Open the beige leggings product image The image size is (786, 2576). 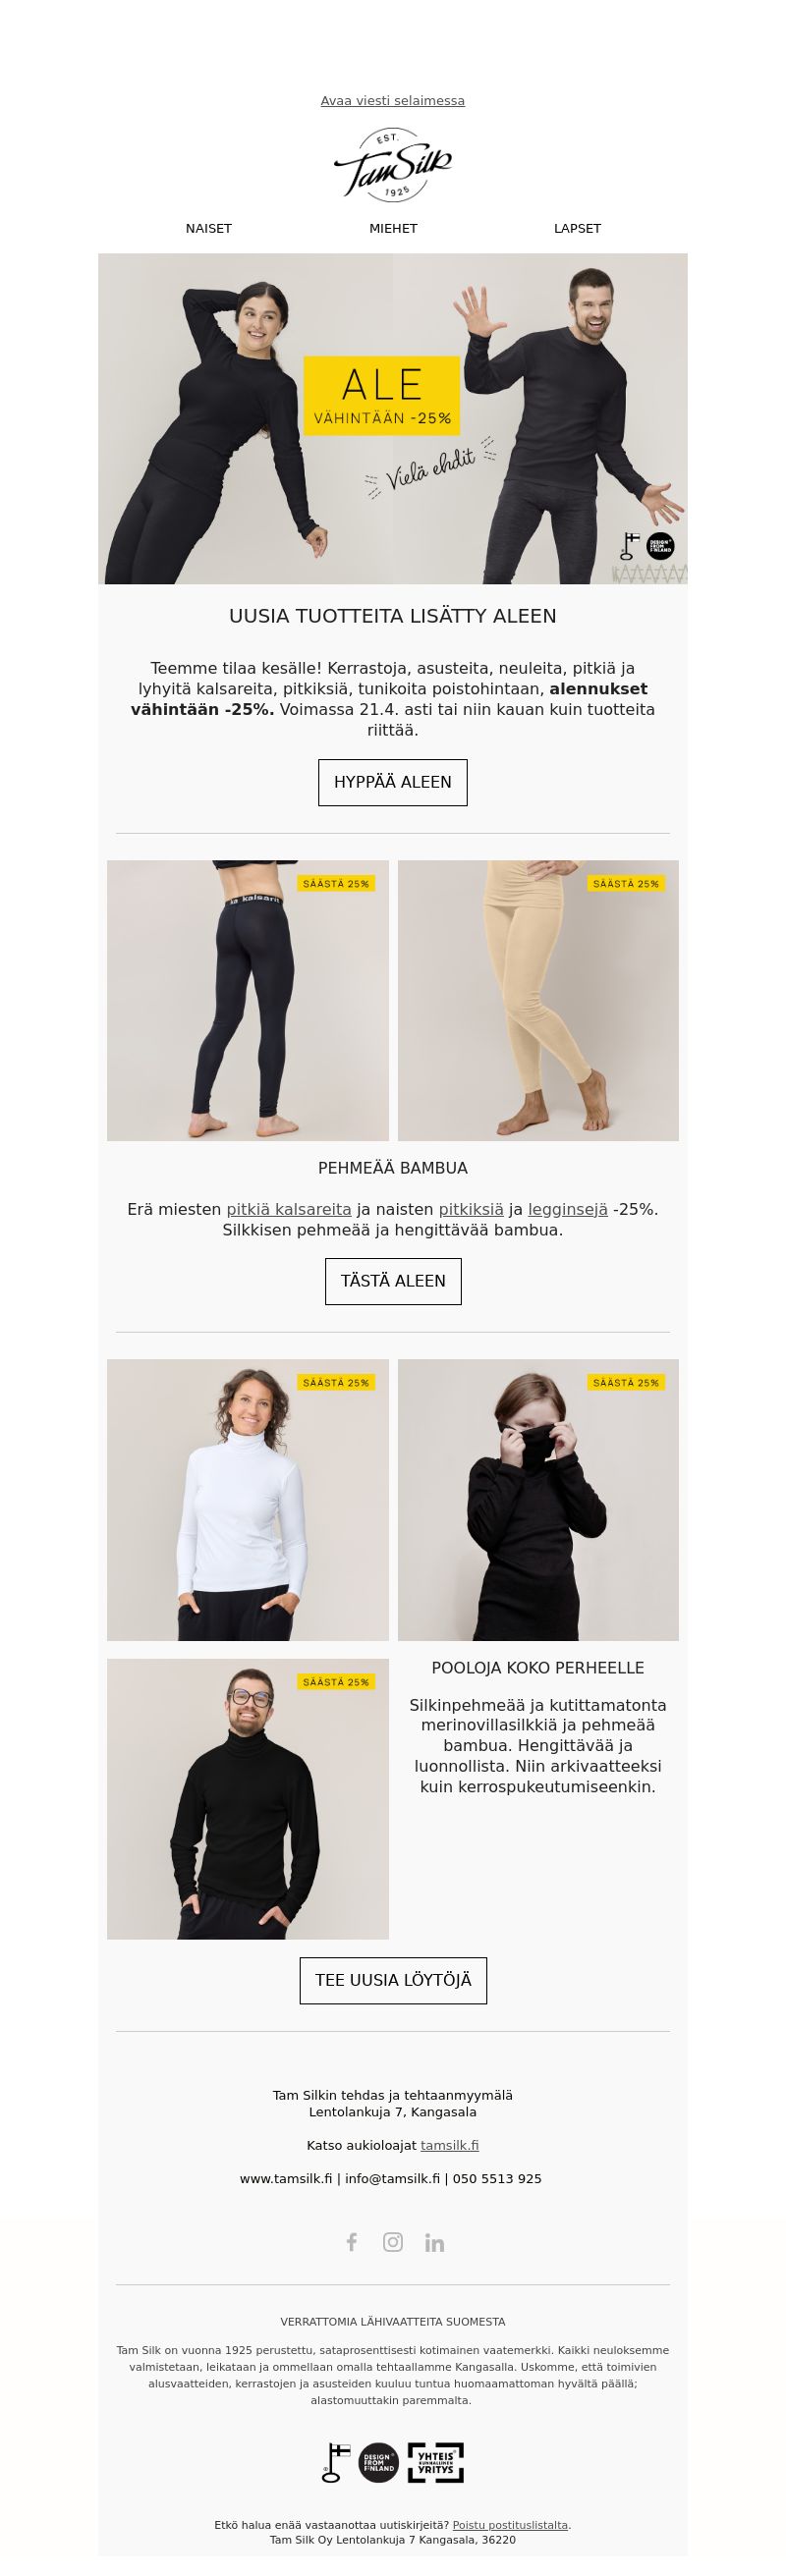click(x=538, y=1000)
